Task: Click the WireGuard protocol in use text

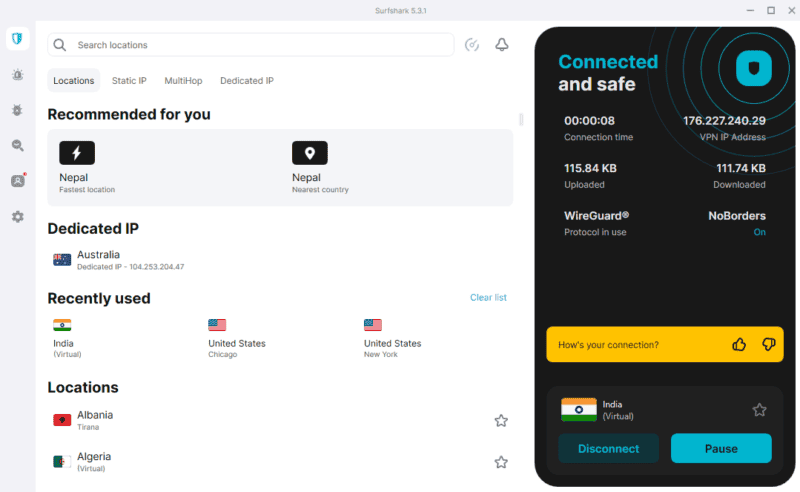Action: (596, 223)
